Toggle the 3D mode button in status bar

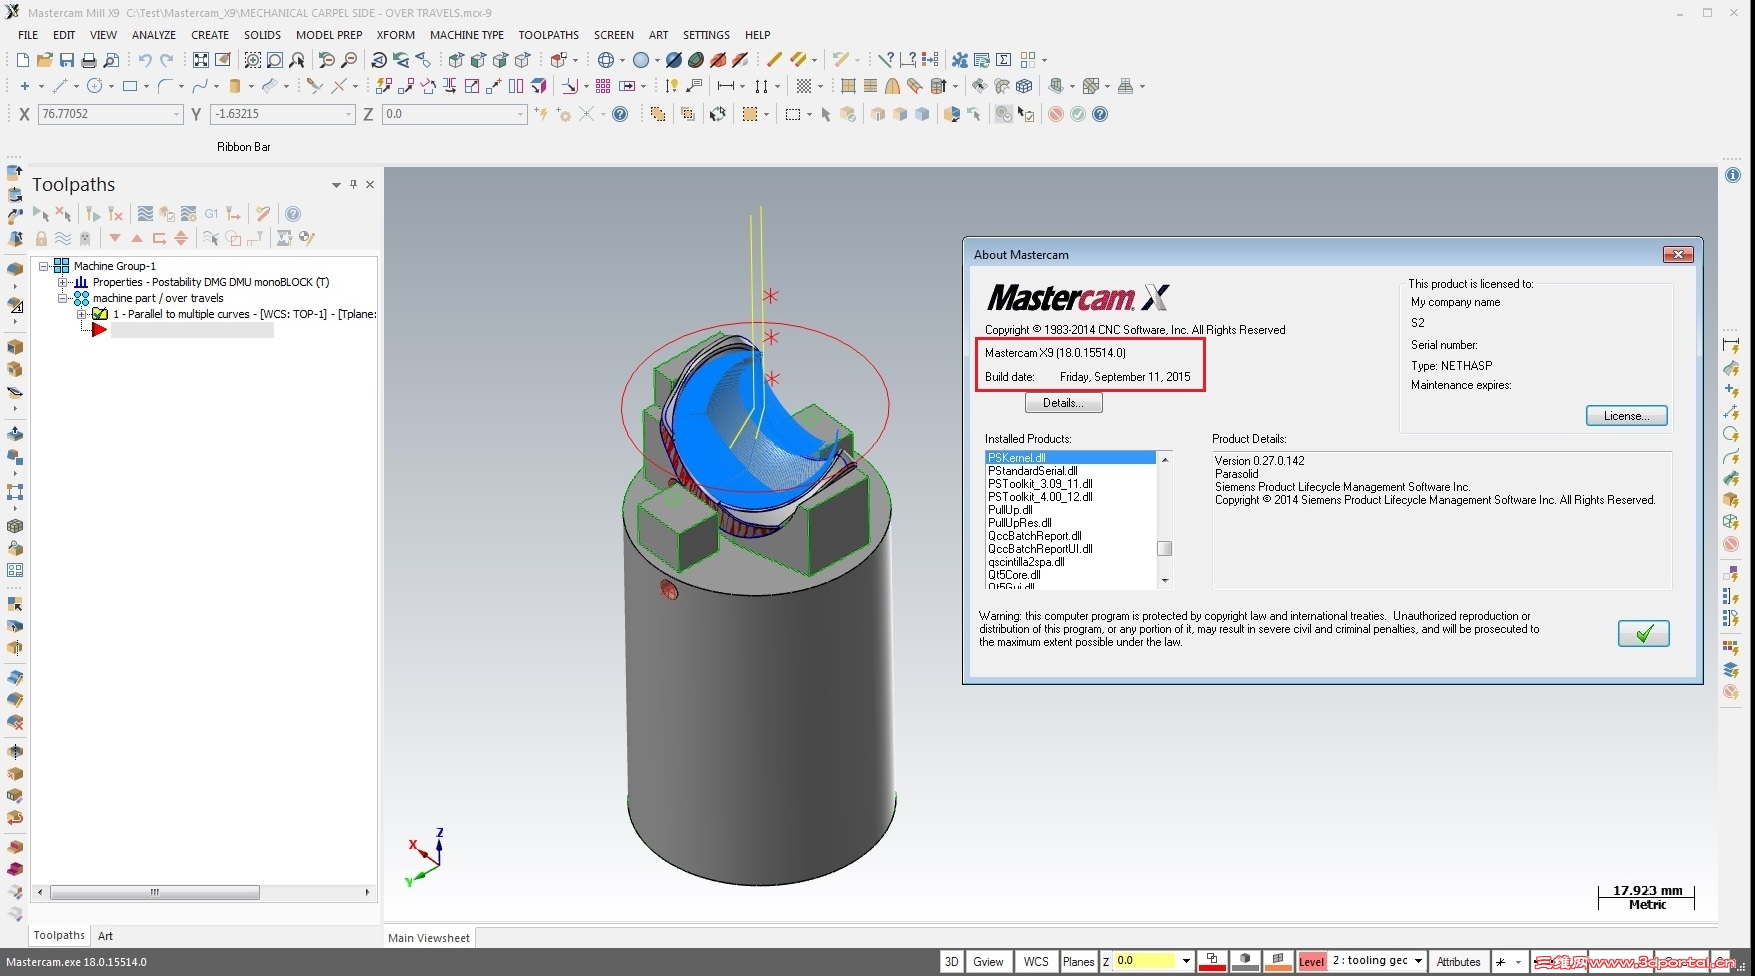[951, 962]
